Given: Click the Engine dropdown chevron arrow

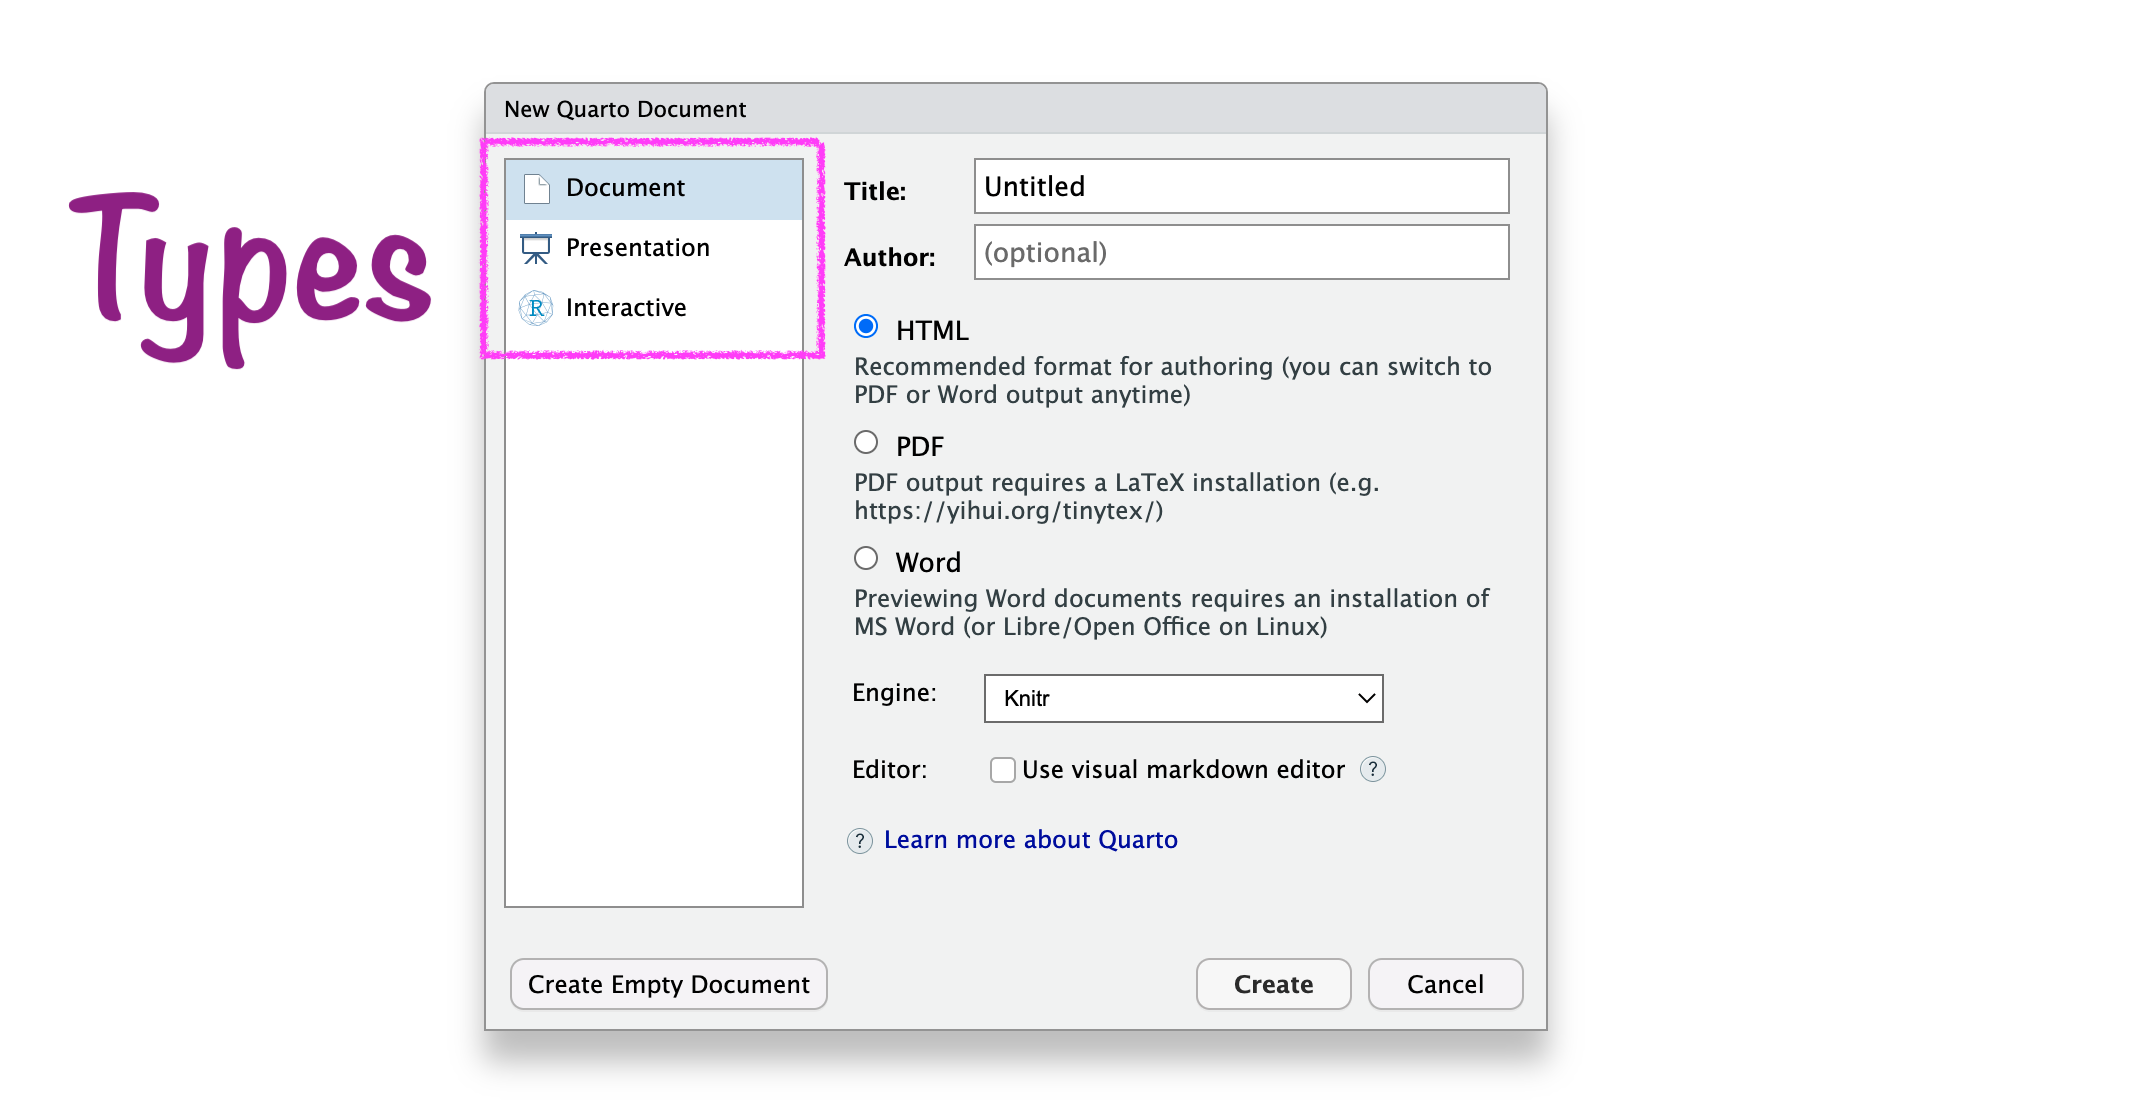Looking at the screenshot, I should click(1366, 698).
